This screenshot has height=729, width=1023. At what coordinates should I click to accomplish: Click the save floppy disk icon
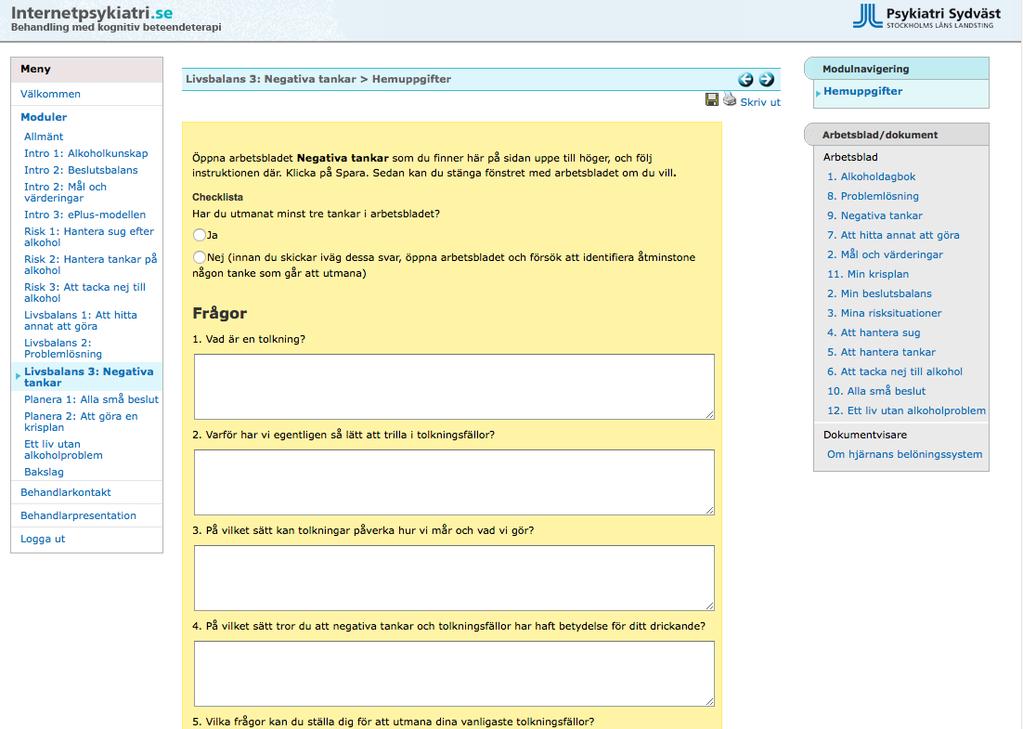712,99
